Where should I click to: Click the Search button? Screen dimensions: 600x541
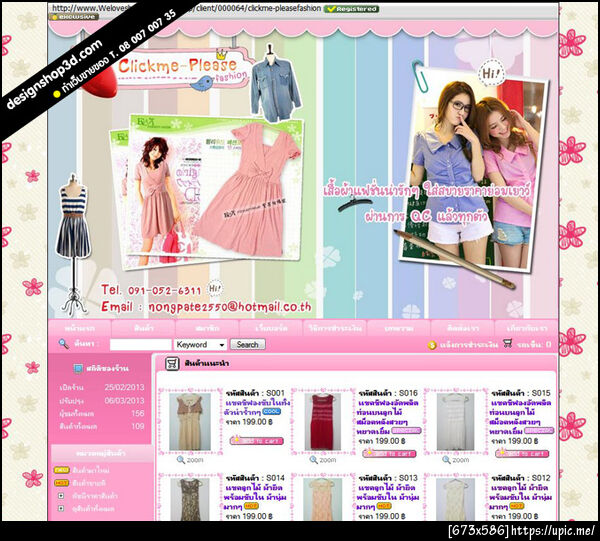pos(248,345)
